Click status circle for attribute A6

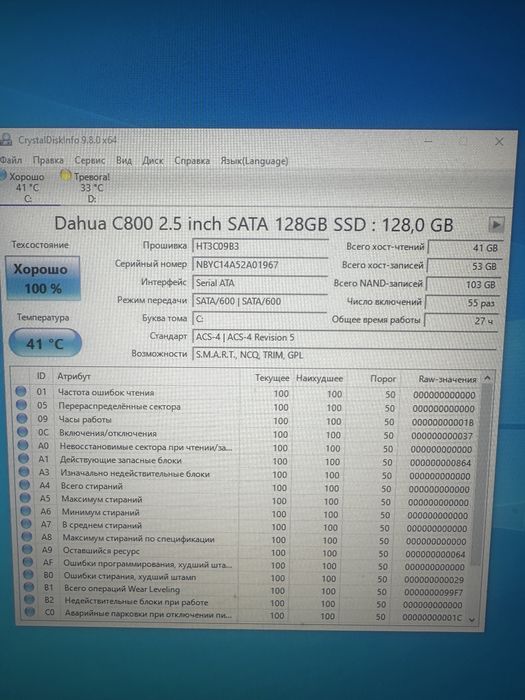(26, 510)
